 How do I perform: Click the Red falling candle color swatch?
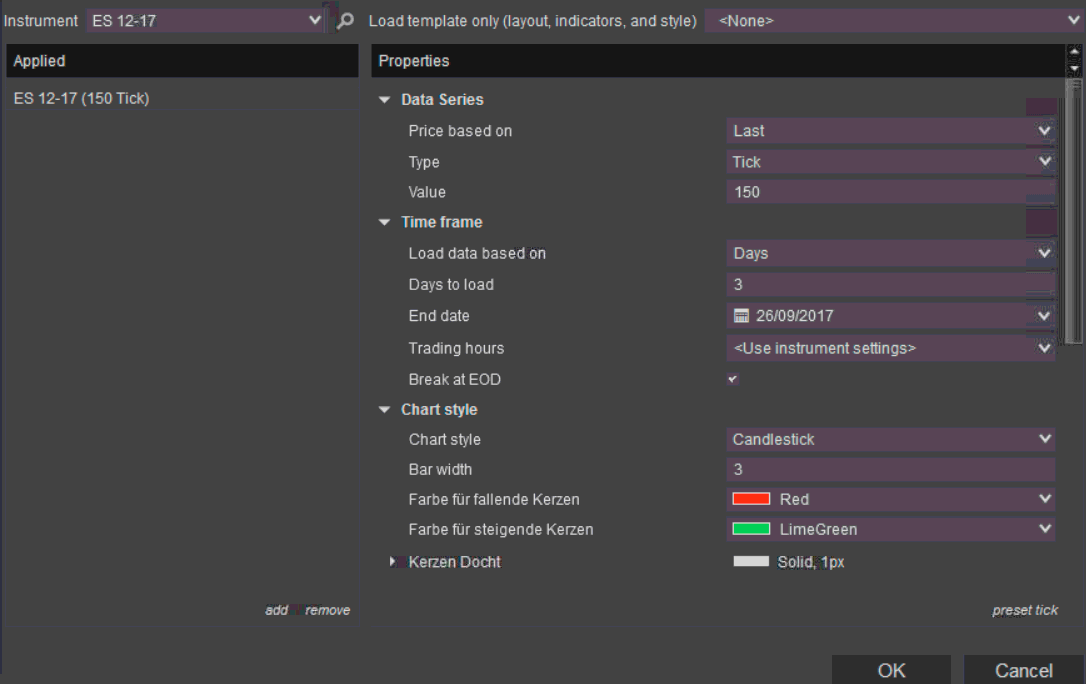point(751,499)
